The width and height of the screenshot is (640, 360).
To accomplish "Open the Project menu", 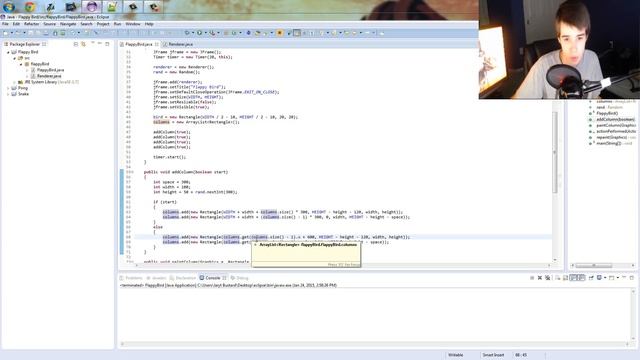I will (103, 24).
